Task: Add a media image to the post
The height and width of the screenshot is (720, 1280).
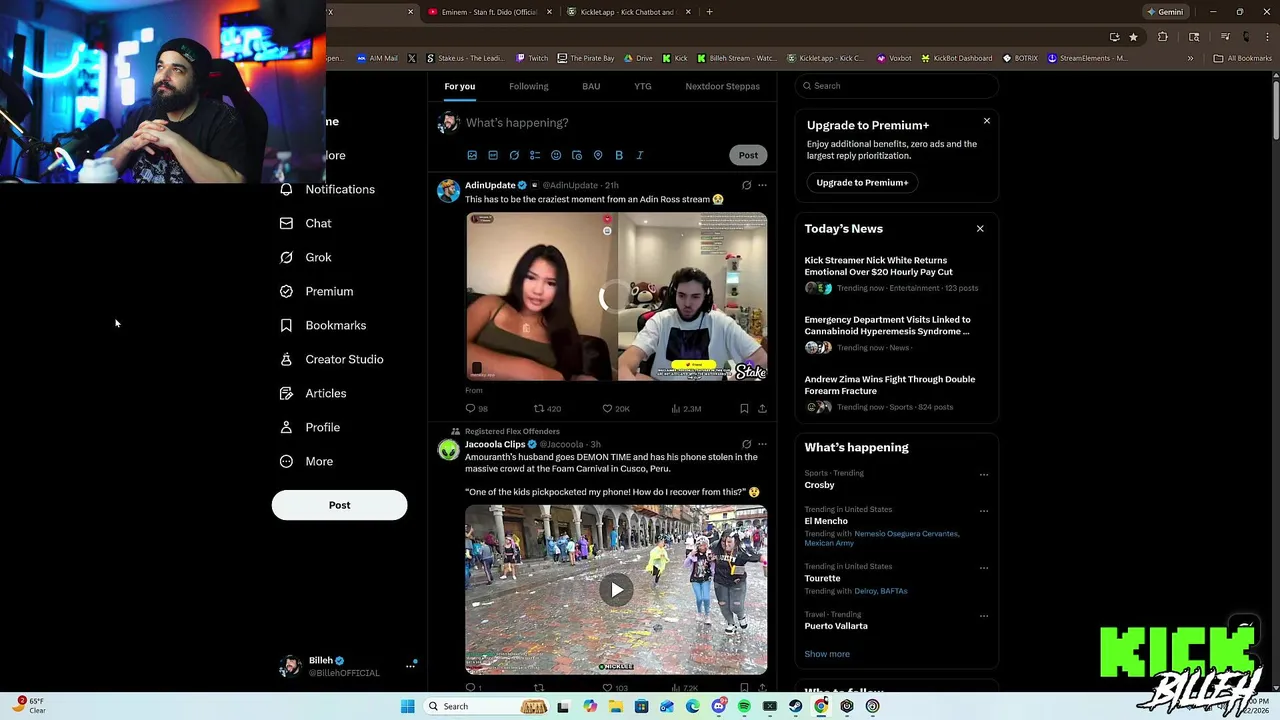Action: (x=472, y=155)
